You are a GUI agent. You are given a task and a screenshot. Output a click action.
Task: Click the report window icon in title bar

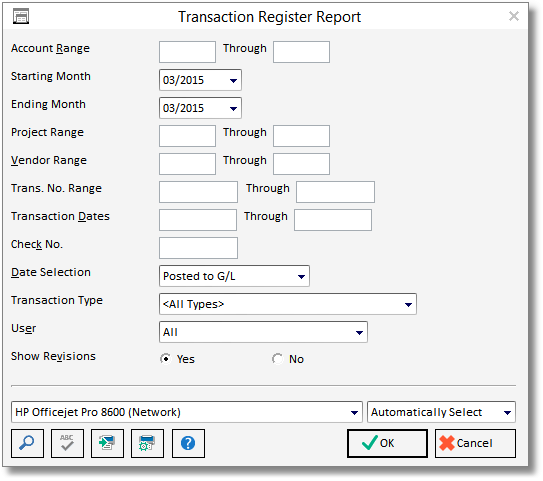coord(21,17)
